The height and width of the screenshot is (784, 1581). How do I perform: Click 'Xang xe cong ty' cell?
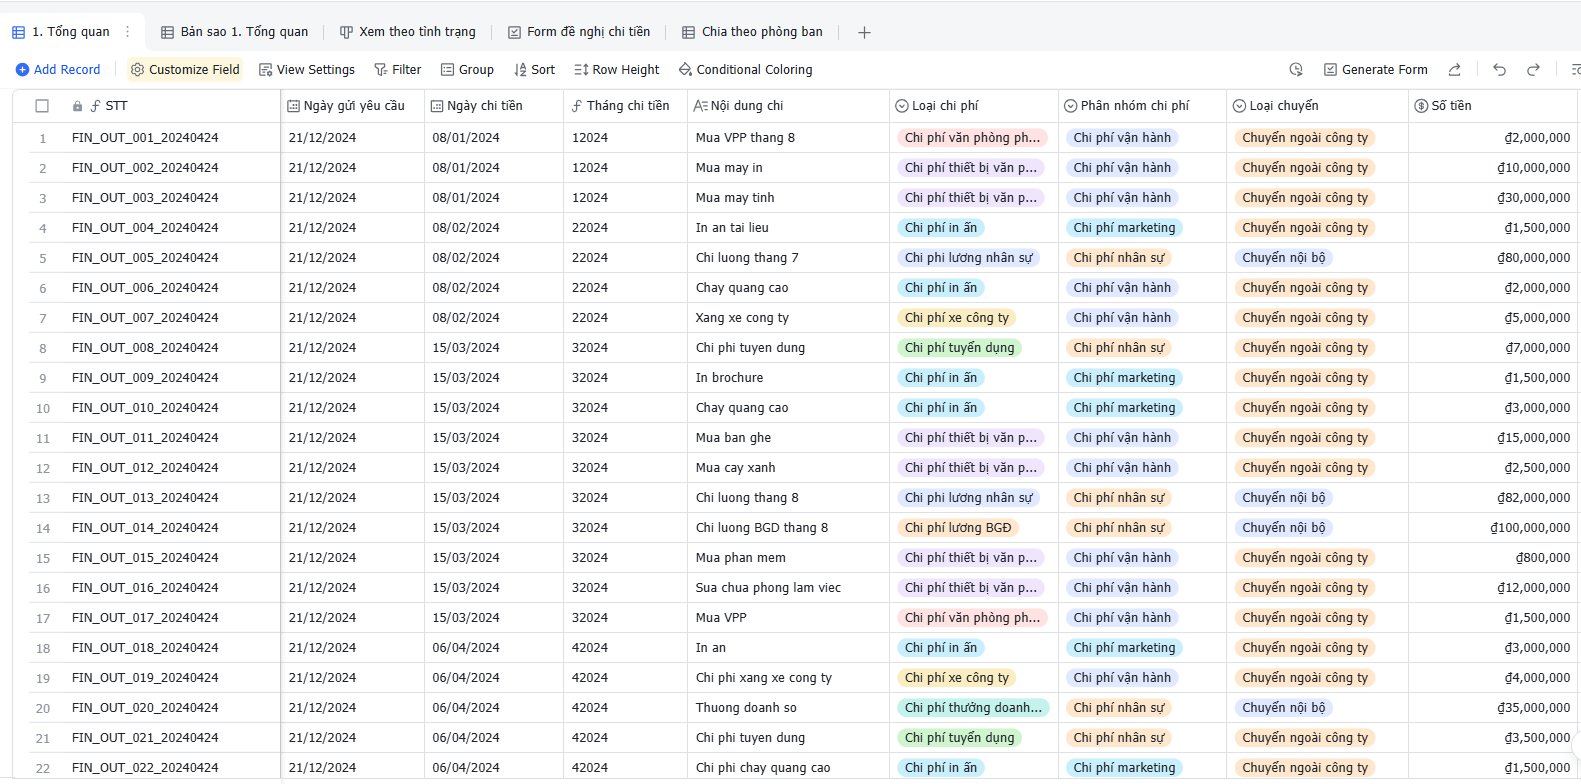(x=788, y=318)
